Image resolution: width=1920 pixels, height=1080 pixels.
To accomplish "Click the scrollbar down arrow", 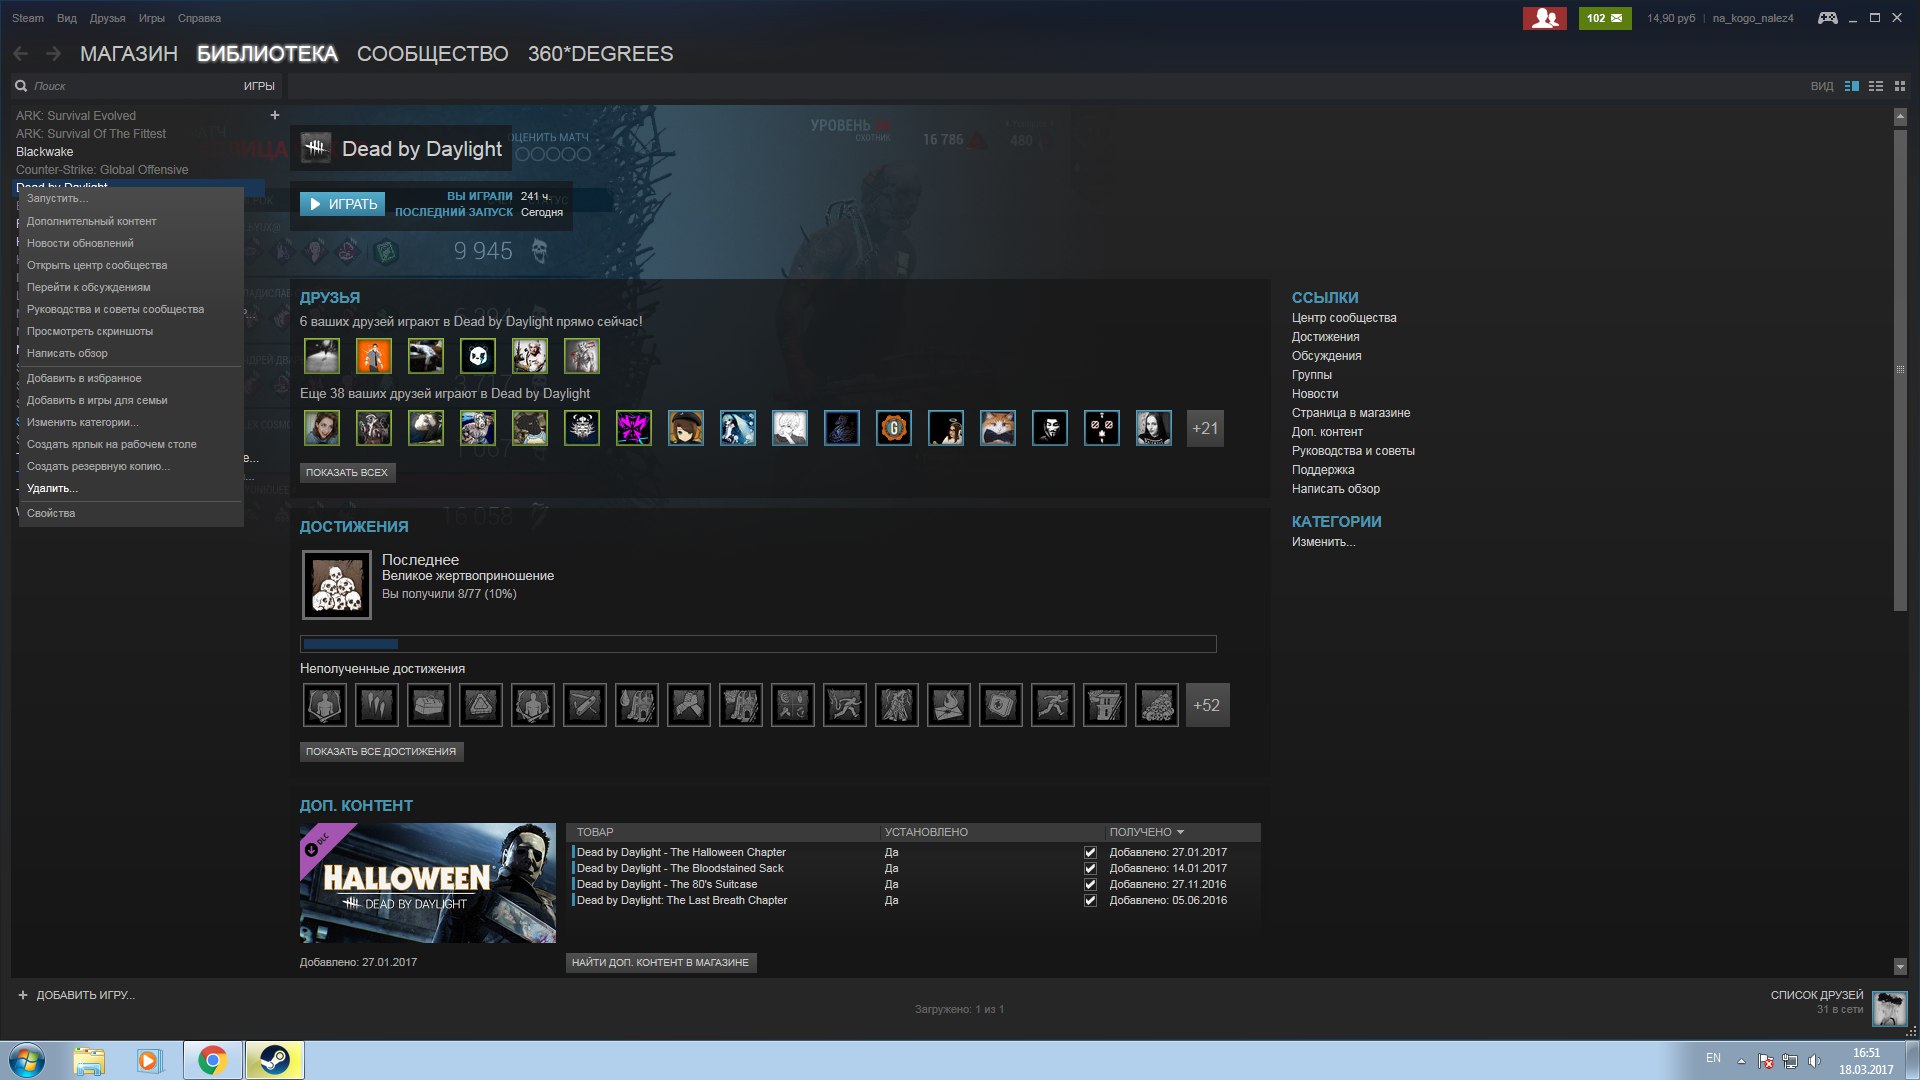I will (x=1900, y=967).
